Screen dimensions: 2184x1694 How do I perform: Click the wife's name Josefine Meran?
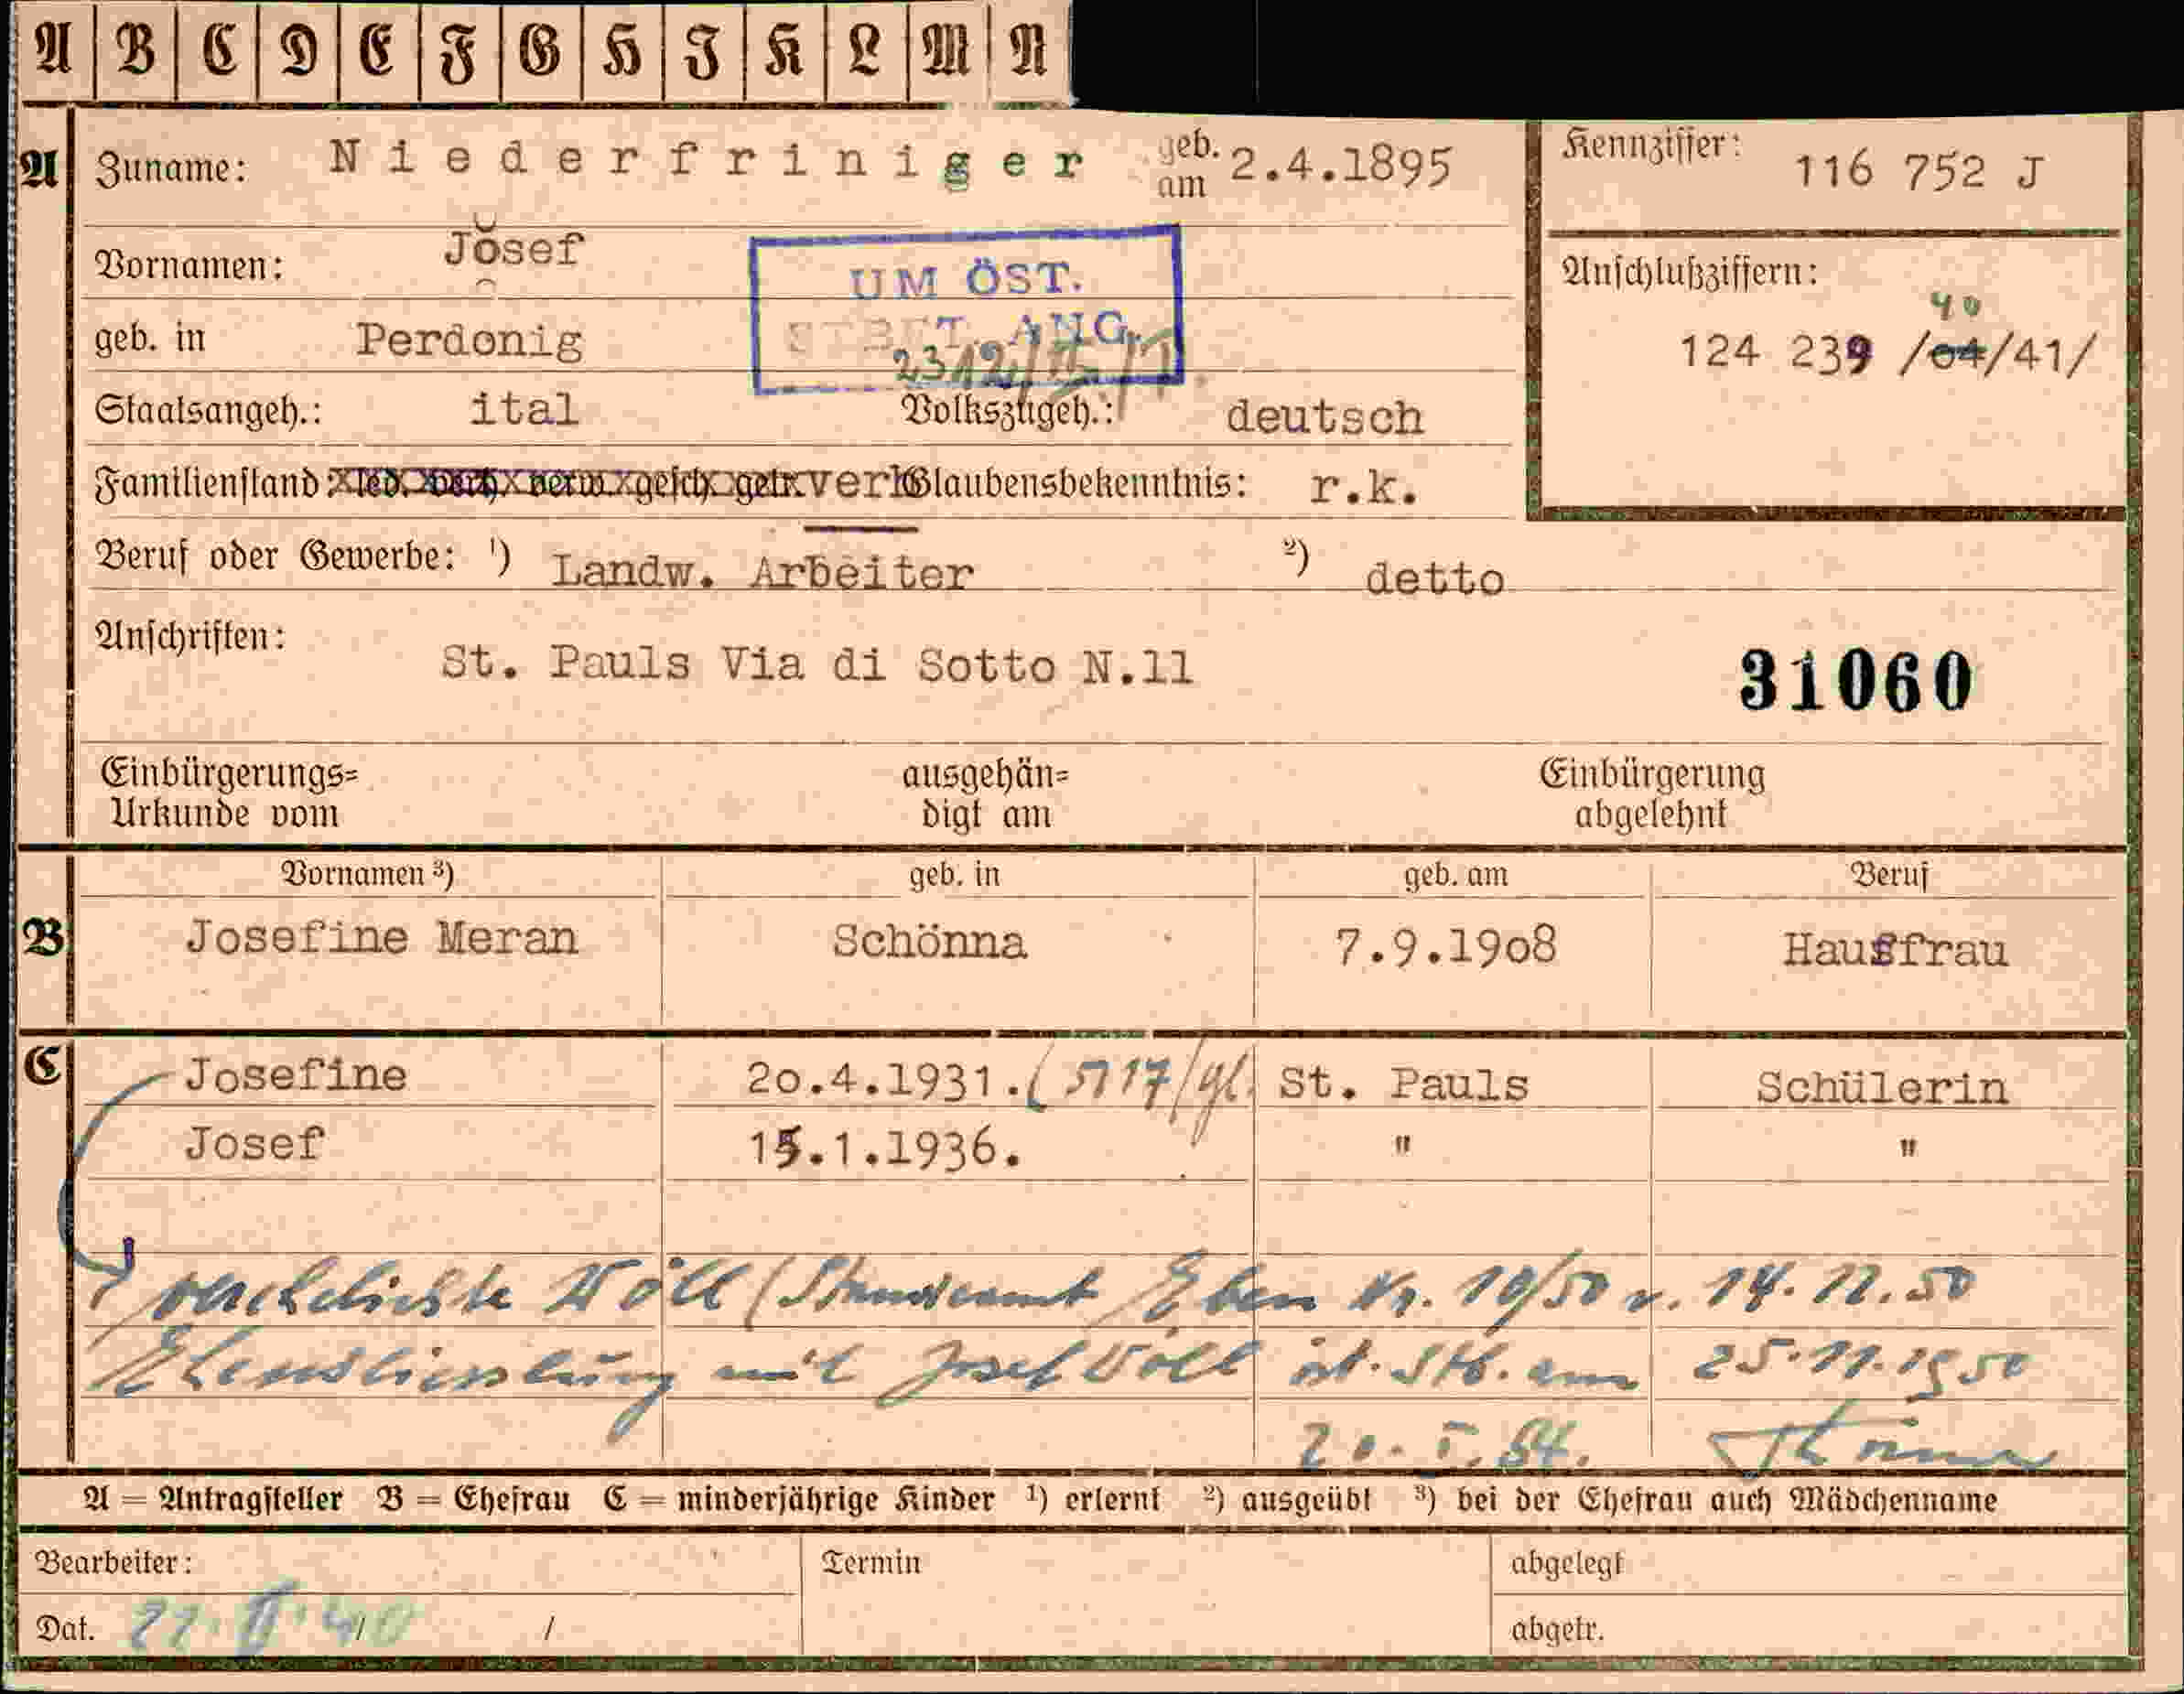pos(382,938)
